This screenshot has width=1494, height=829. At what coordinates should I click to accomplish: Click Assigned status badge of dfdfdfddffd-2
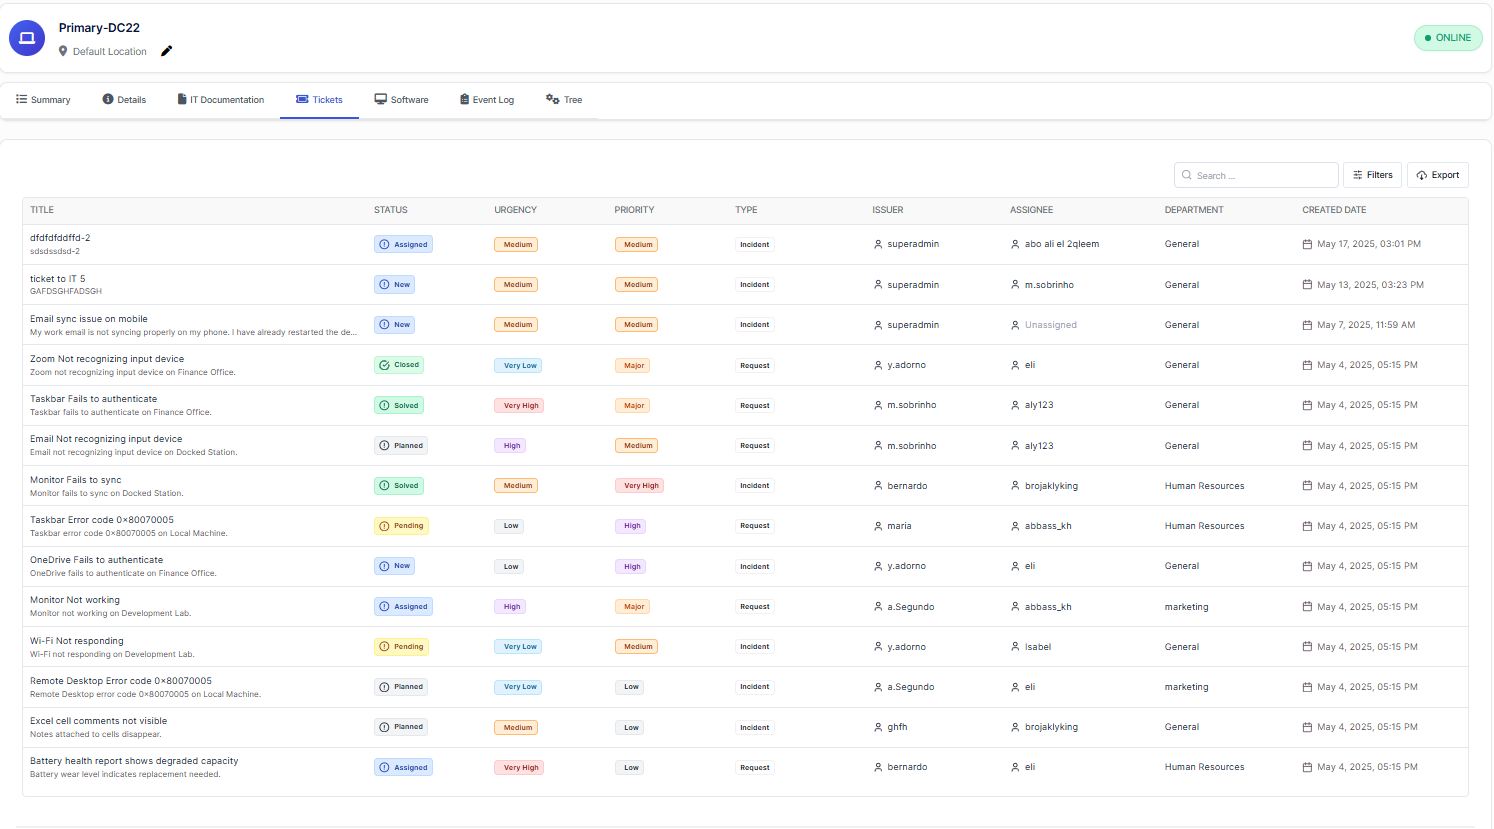[x=403, y=244]
